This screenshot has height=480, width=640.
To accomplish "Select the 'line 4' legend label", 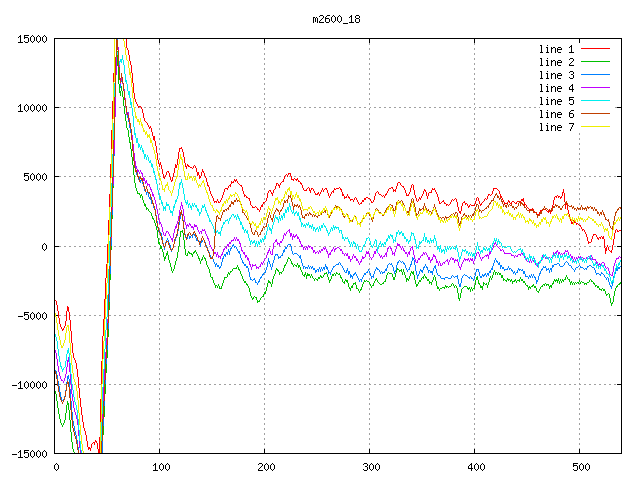I will click(557, 88).
